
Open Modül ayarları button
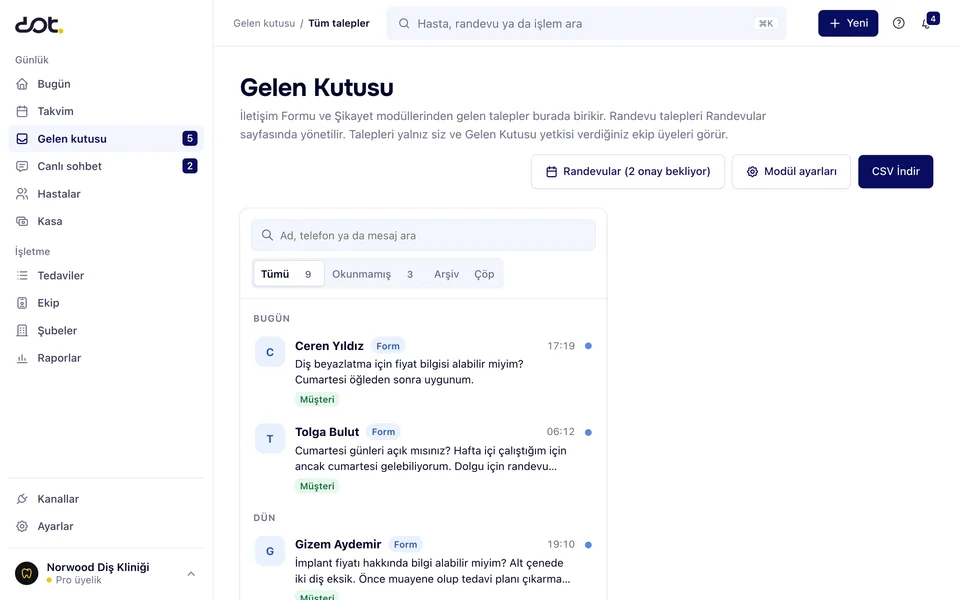click(x=791, y=171)
